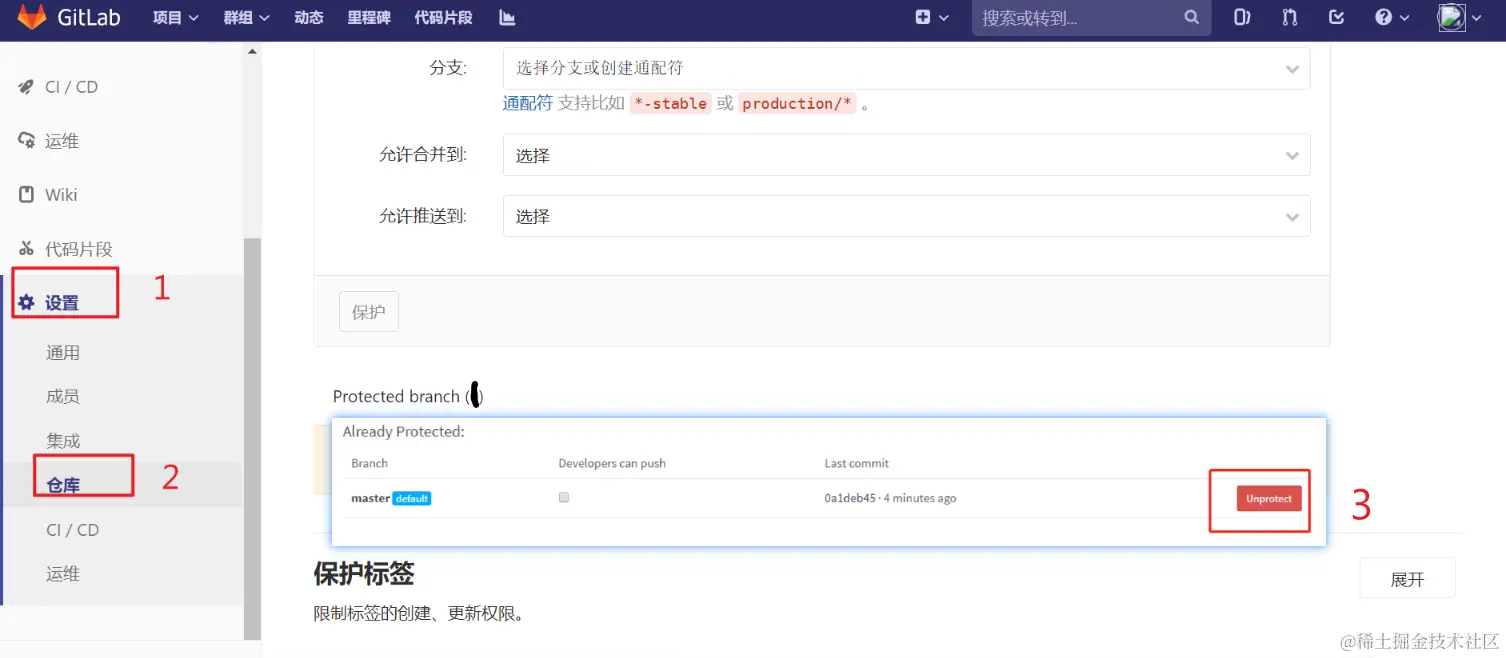
Task: Open the to-do list icon
Action: [x=1337, y=17]
